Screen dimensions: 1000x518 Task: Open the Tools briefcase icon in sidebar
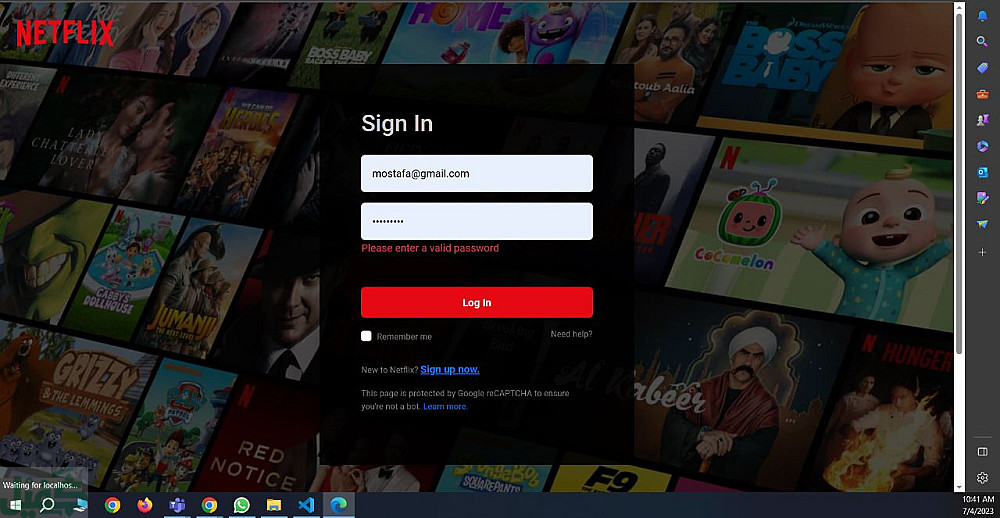(982, 94)
